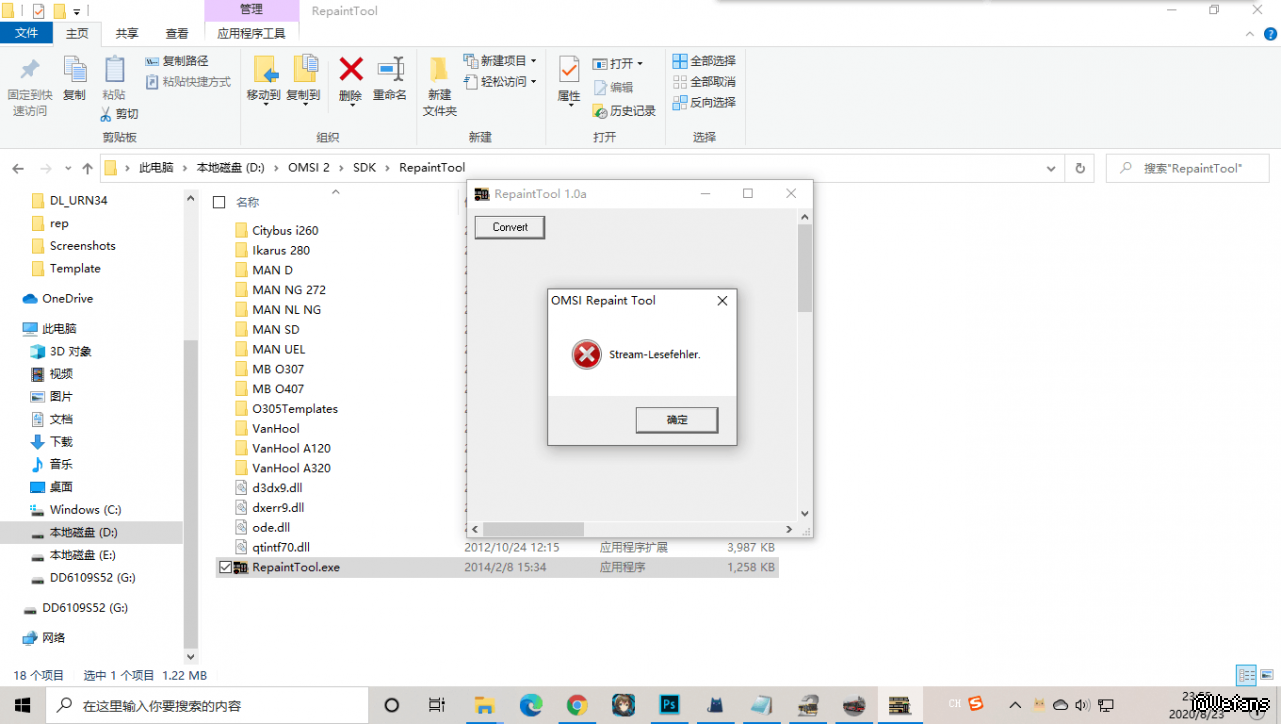The width and height of the screenshot is (1281, 724).
Task: Go back with the Explorer back arrow
Action: (19, 168)
